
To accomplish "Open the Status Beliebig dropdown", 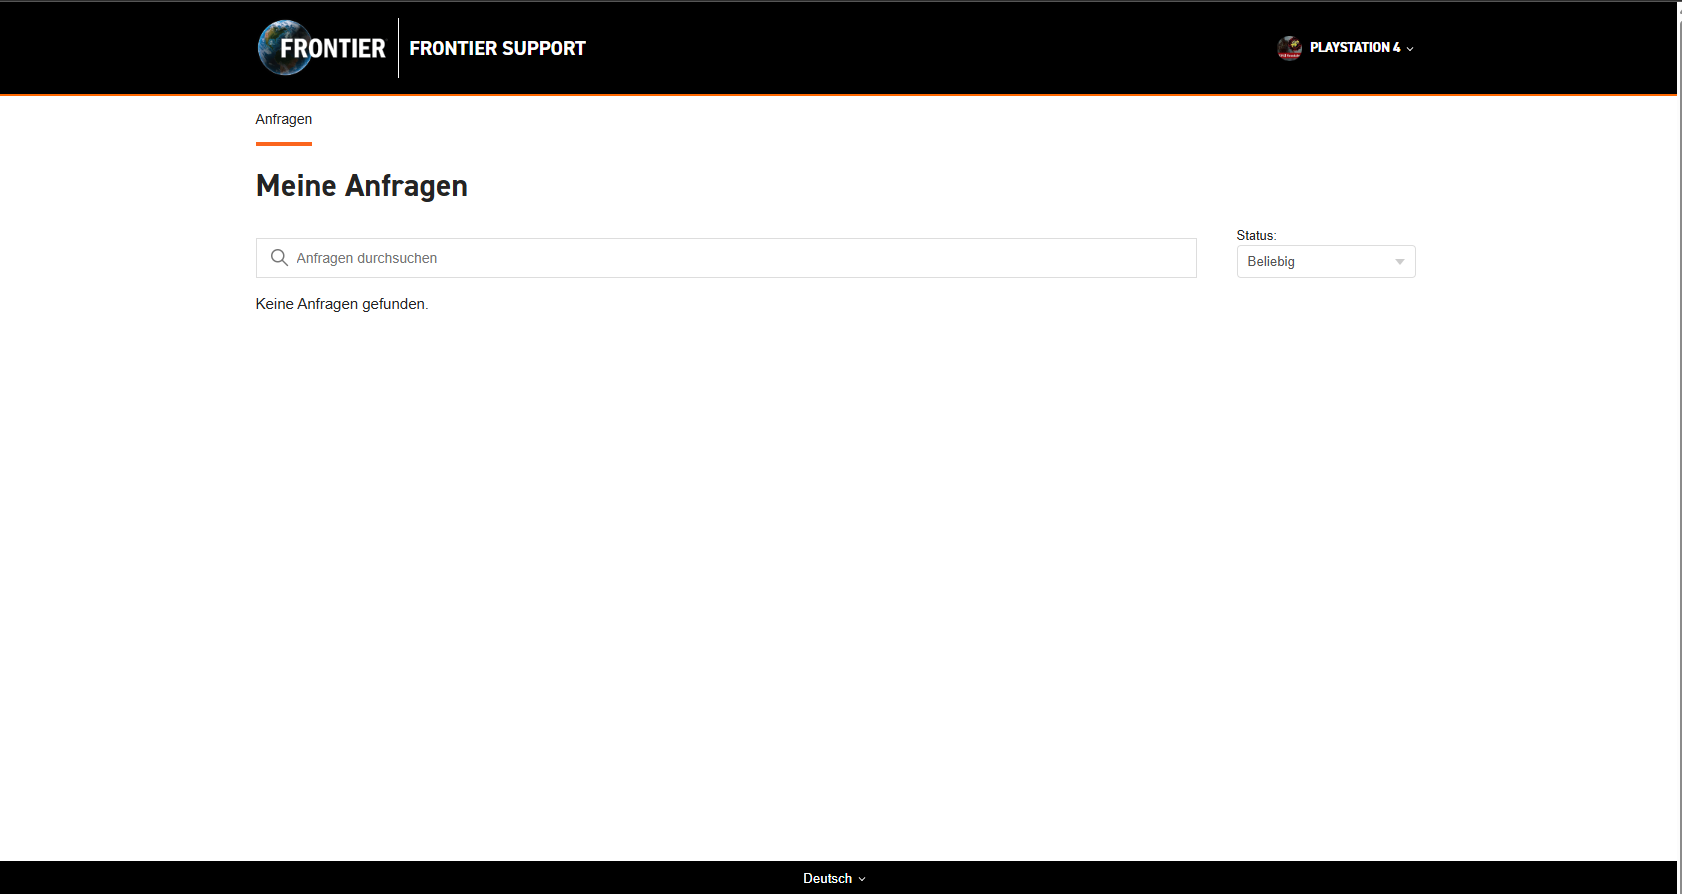I will [1326, 262].
